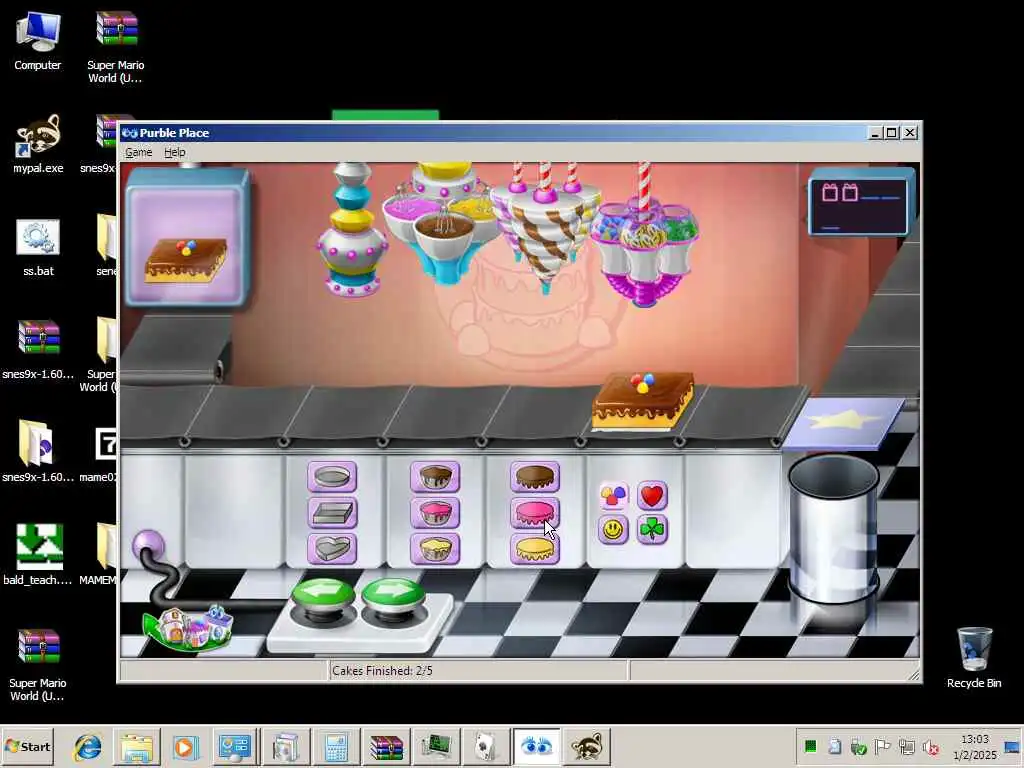The width and height of the screenshot is (1024, 768).
Task: Open the Help menu
Action: point(174,152)
